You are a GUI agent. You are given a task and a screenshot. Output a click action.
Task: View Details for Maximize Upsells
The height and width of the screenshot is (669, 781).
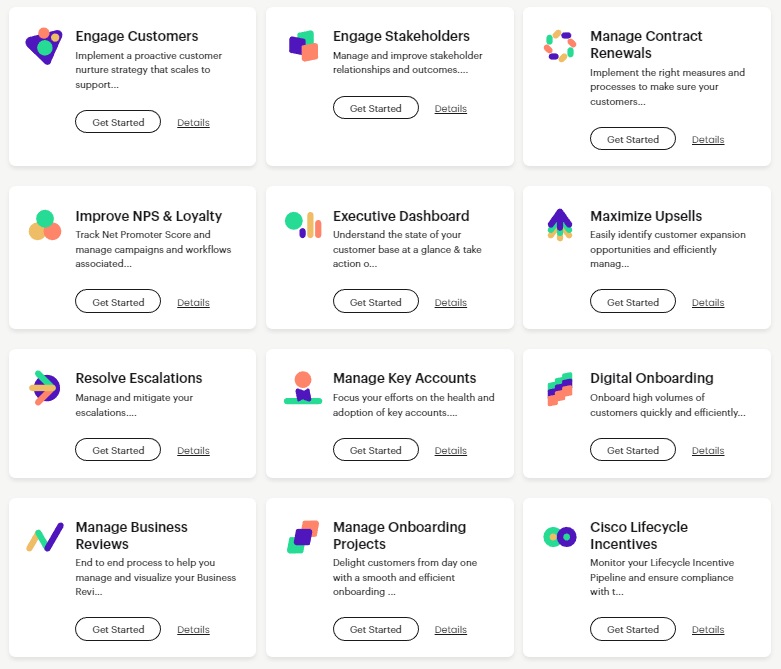pos(708,302)
